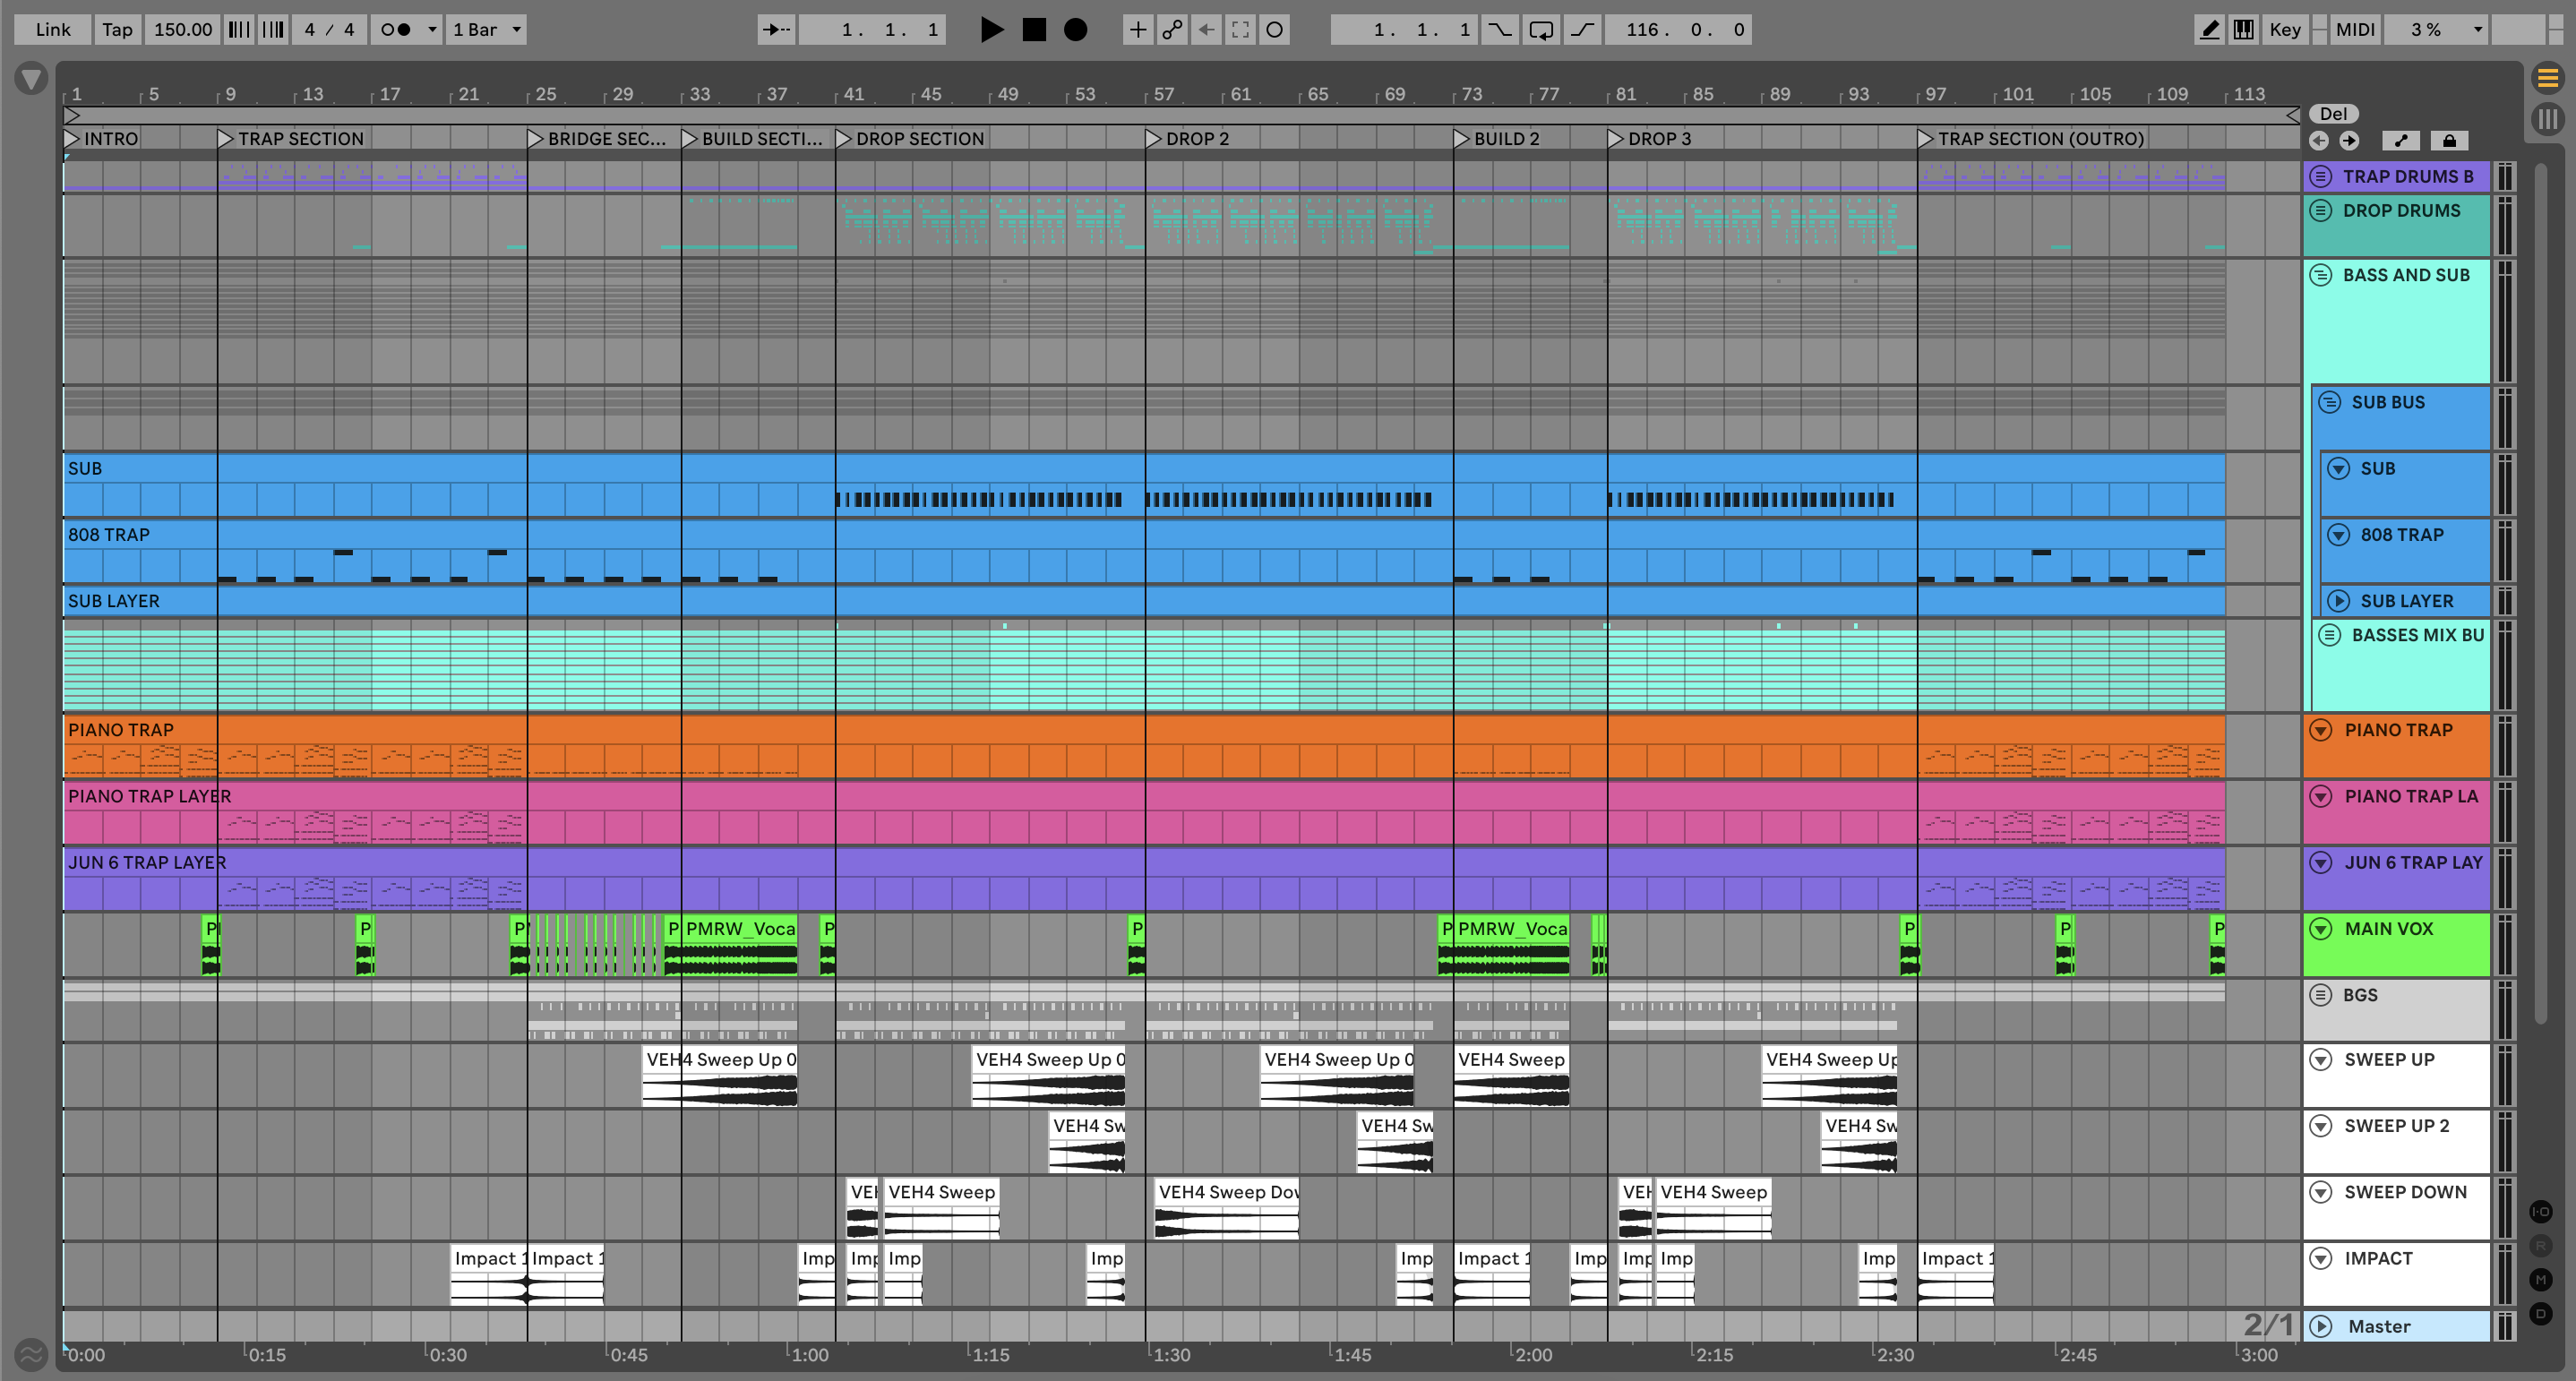The image size is (2576, 1381).
Task: Toggle the Automation Arm button
Action: [x=1172, y=30]
